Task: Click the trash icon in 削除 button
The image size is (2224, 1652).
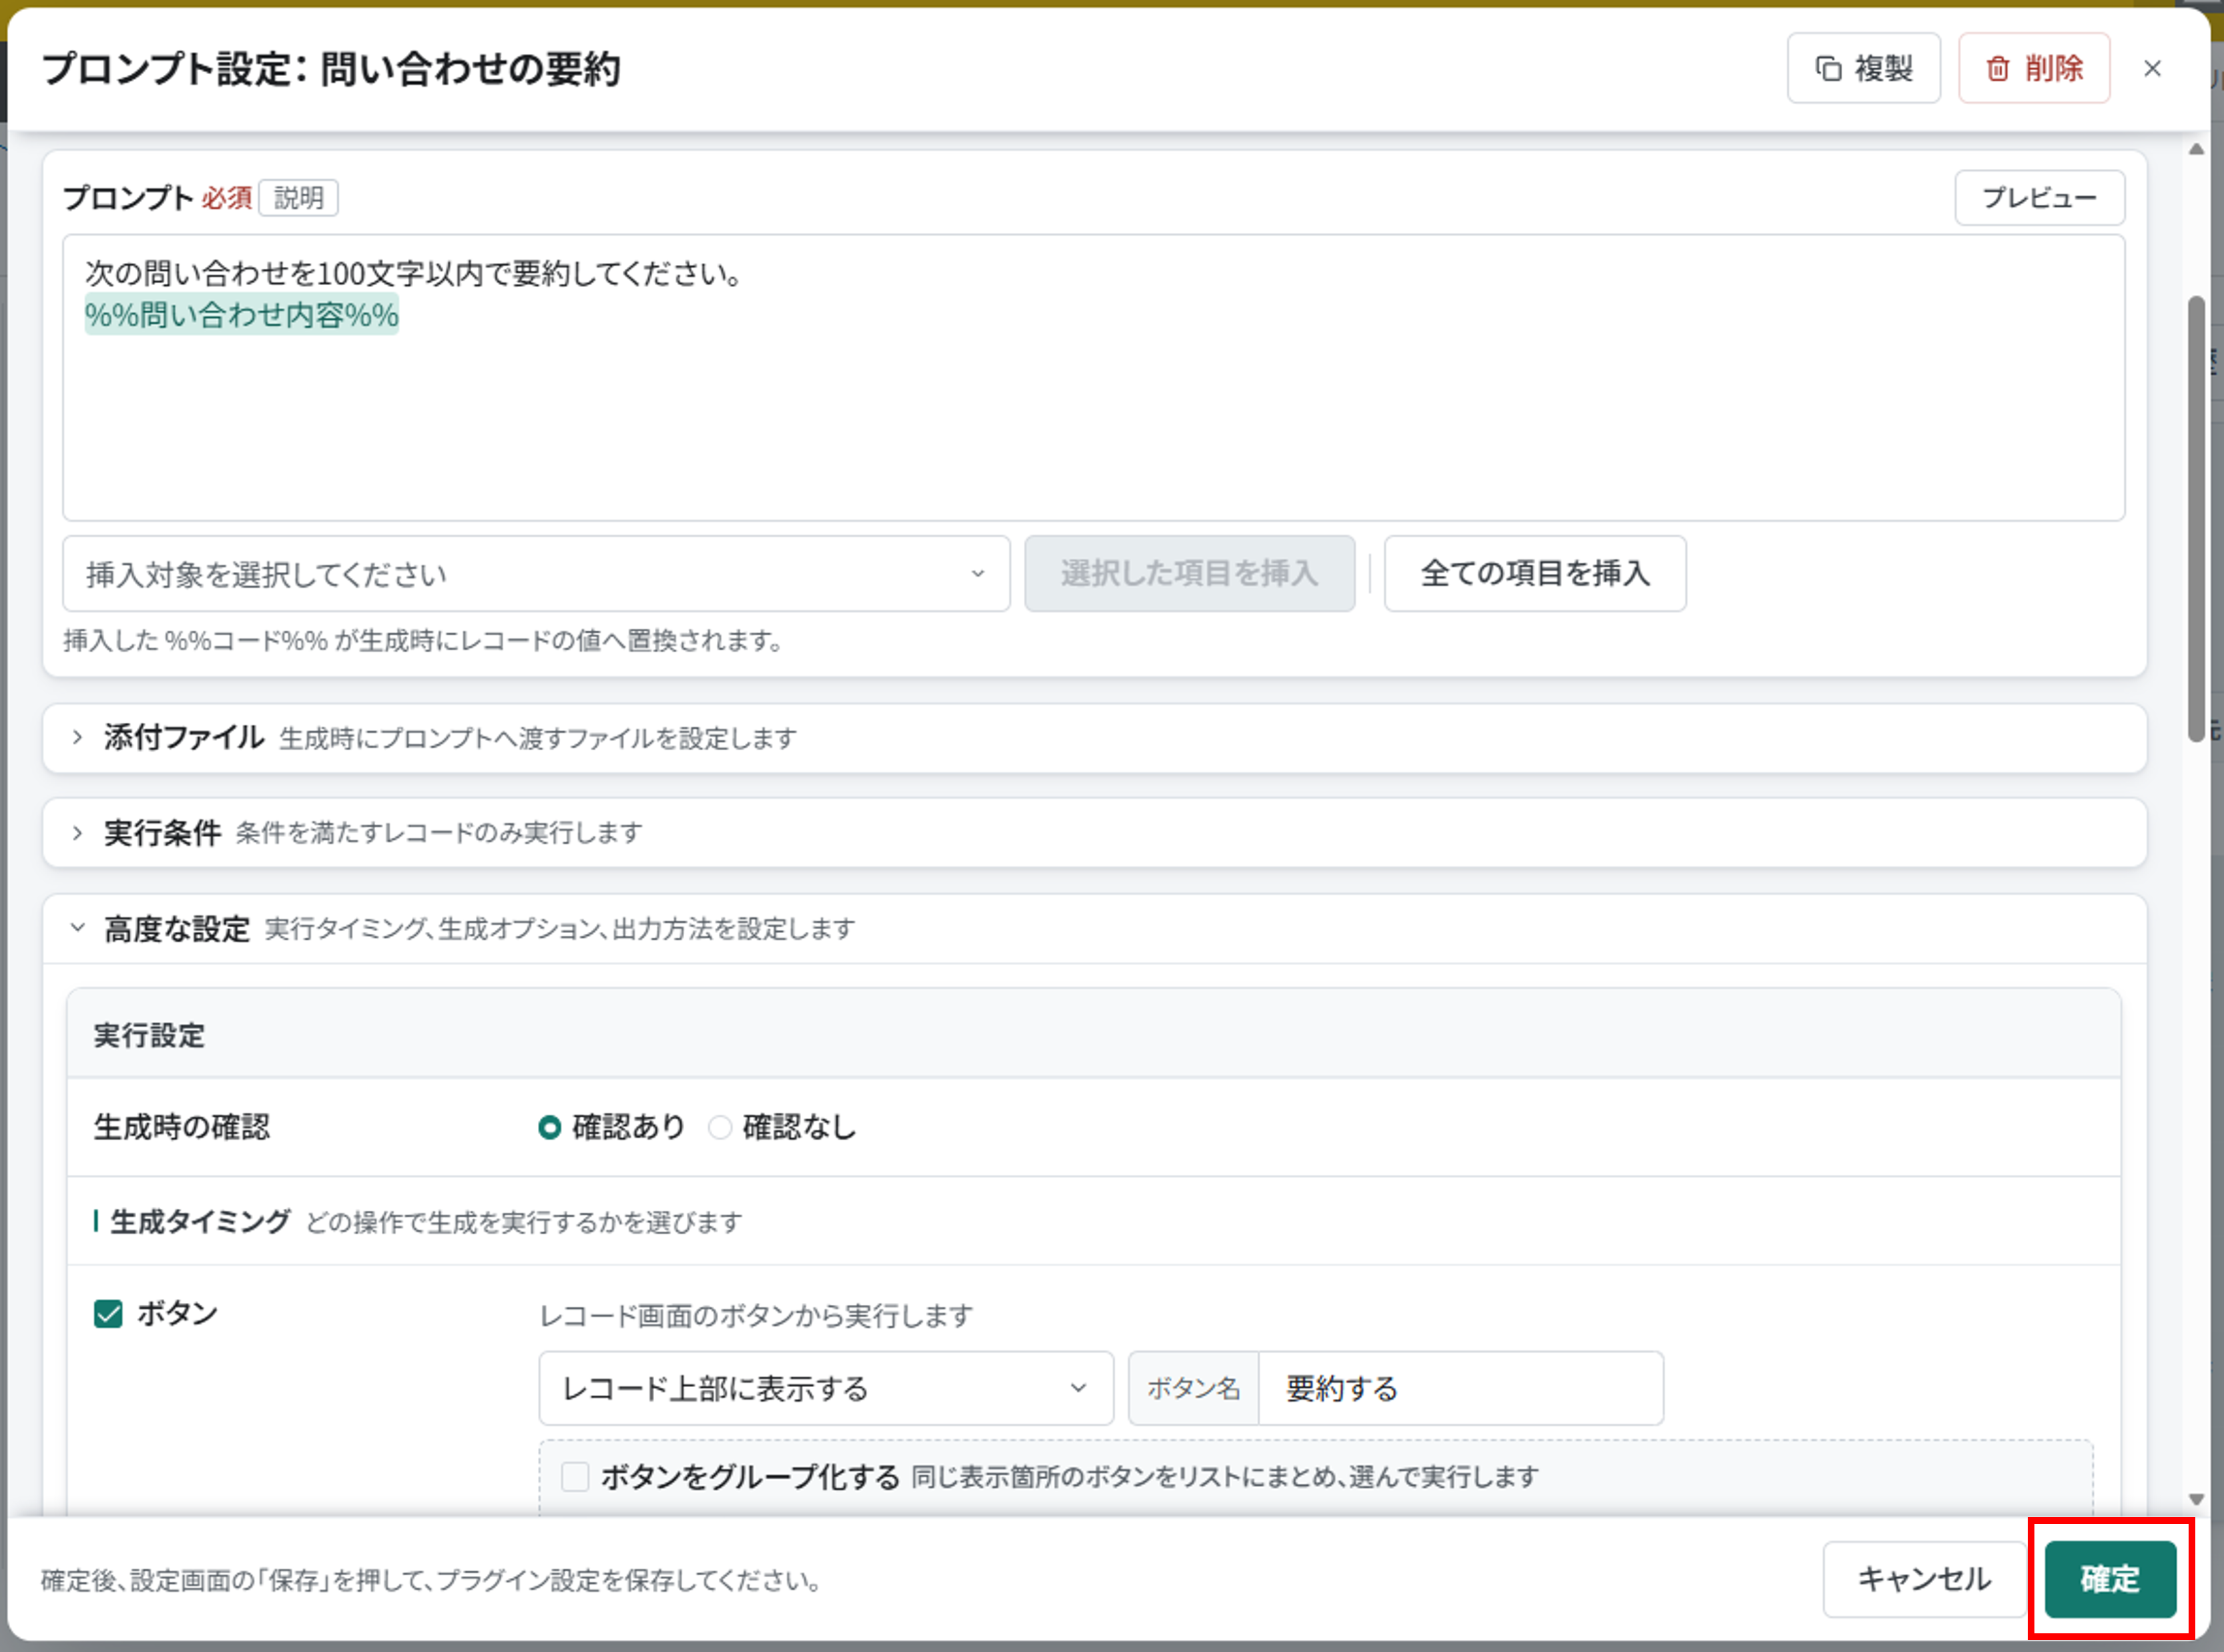Action: click(1997, 68)
